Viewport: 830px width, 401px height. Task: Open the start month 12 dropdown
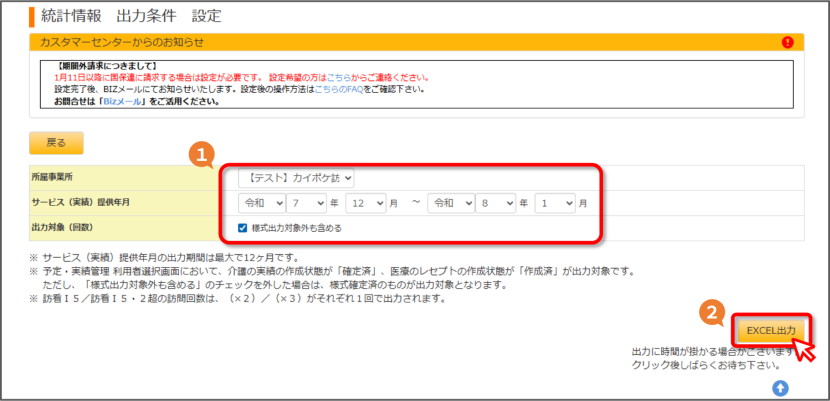366,203
